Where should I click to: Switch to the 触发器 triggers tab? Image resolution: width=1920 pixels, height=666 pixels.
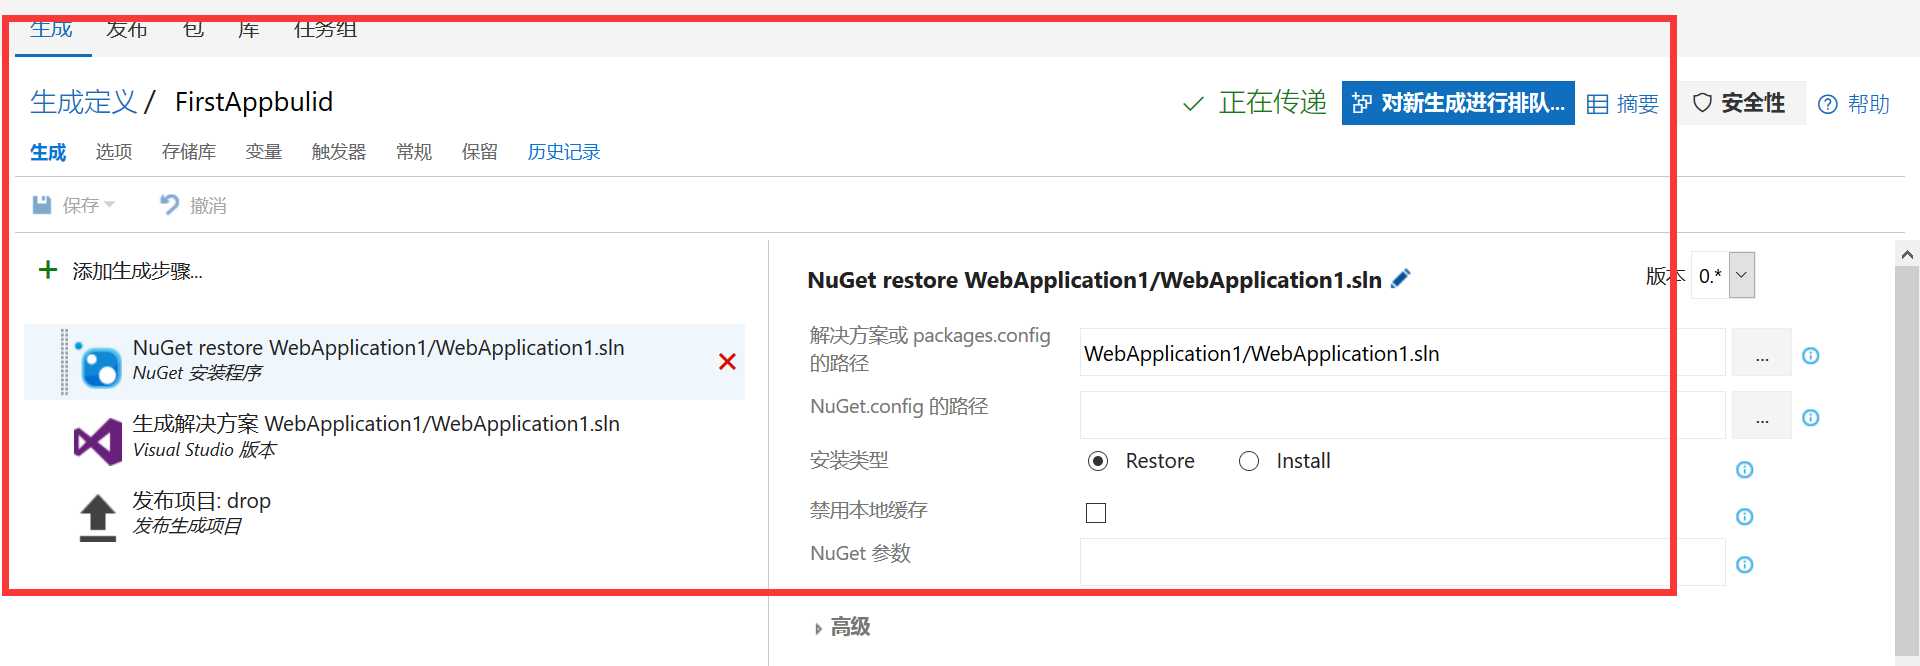tap(339, 152)
